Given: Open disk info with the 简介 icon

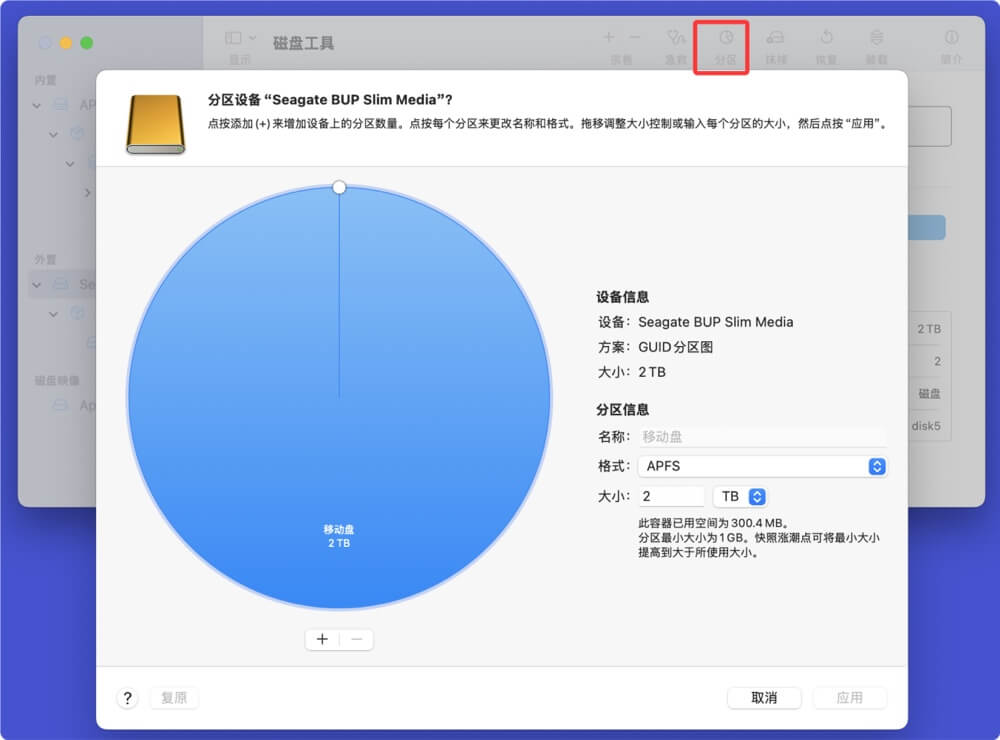Looking at the screenshot, I should [950, 38].
